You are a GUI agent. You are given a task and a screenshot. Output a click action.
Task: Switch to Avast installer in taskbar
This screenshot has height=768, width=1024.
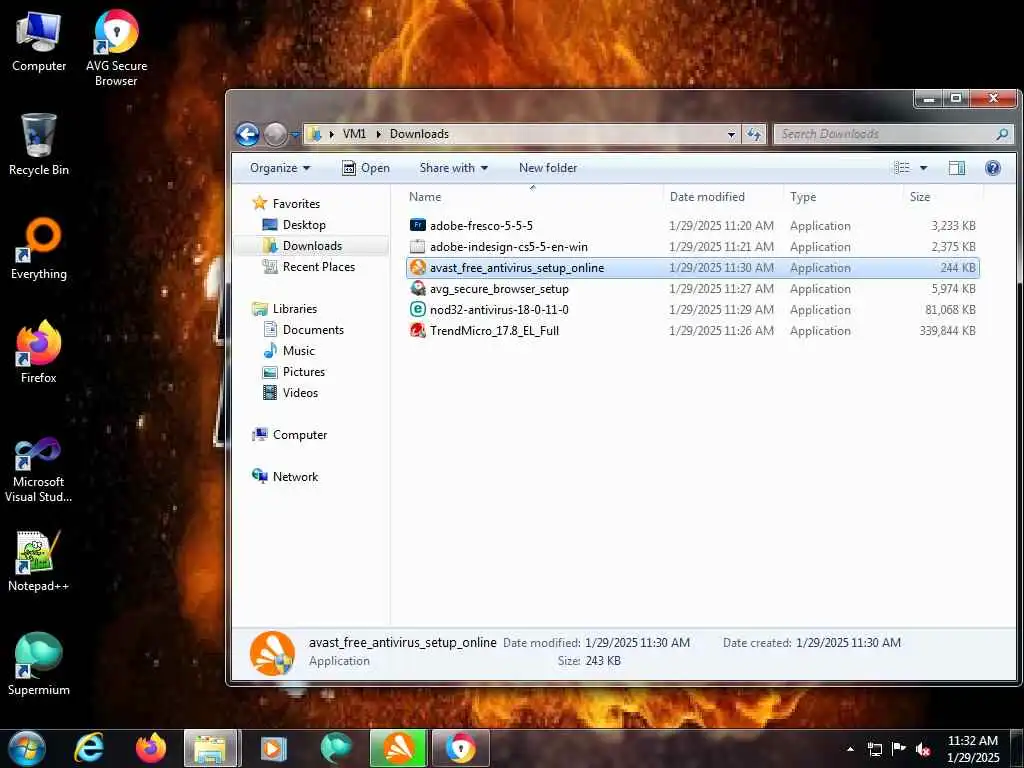click(x=398, y=748)
